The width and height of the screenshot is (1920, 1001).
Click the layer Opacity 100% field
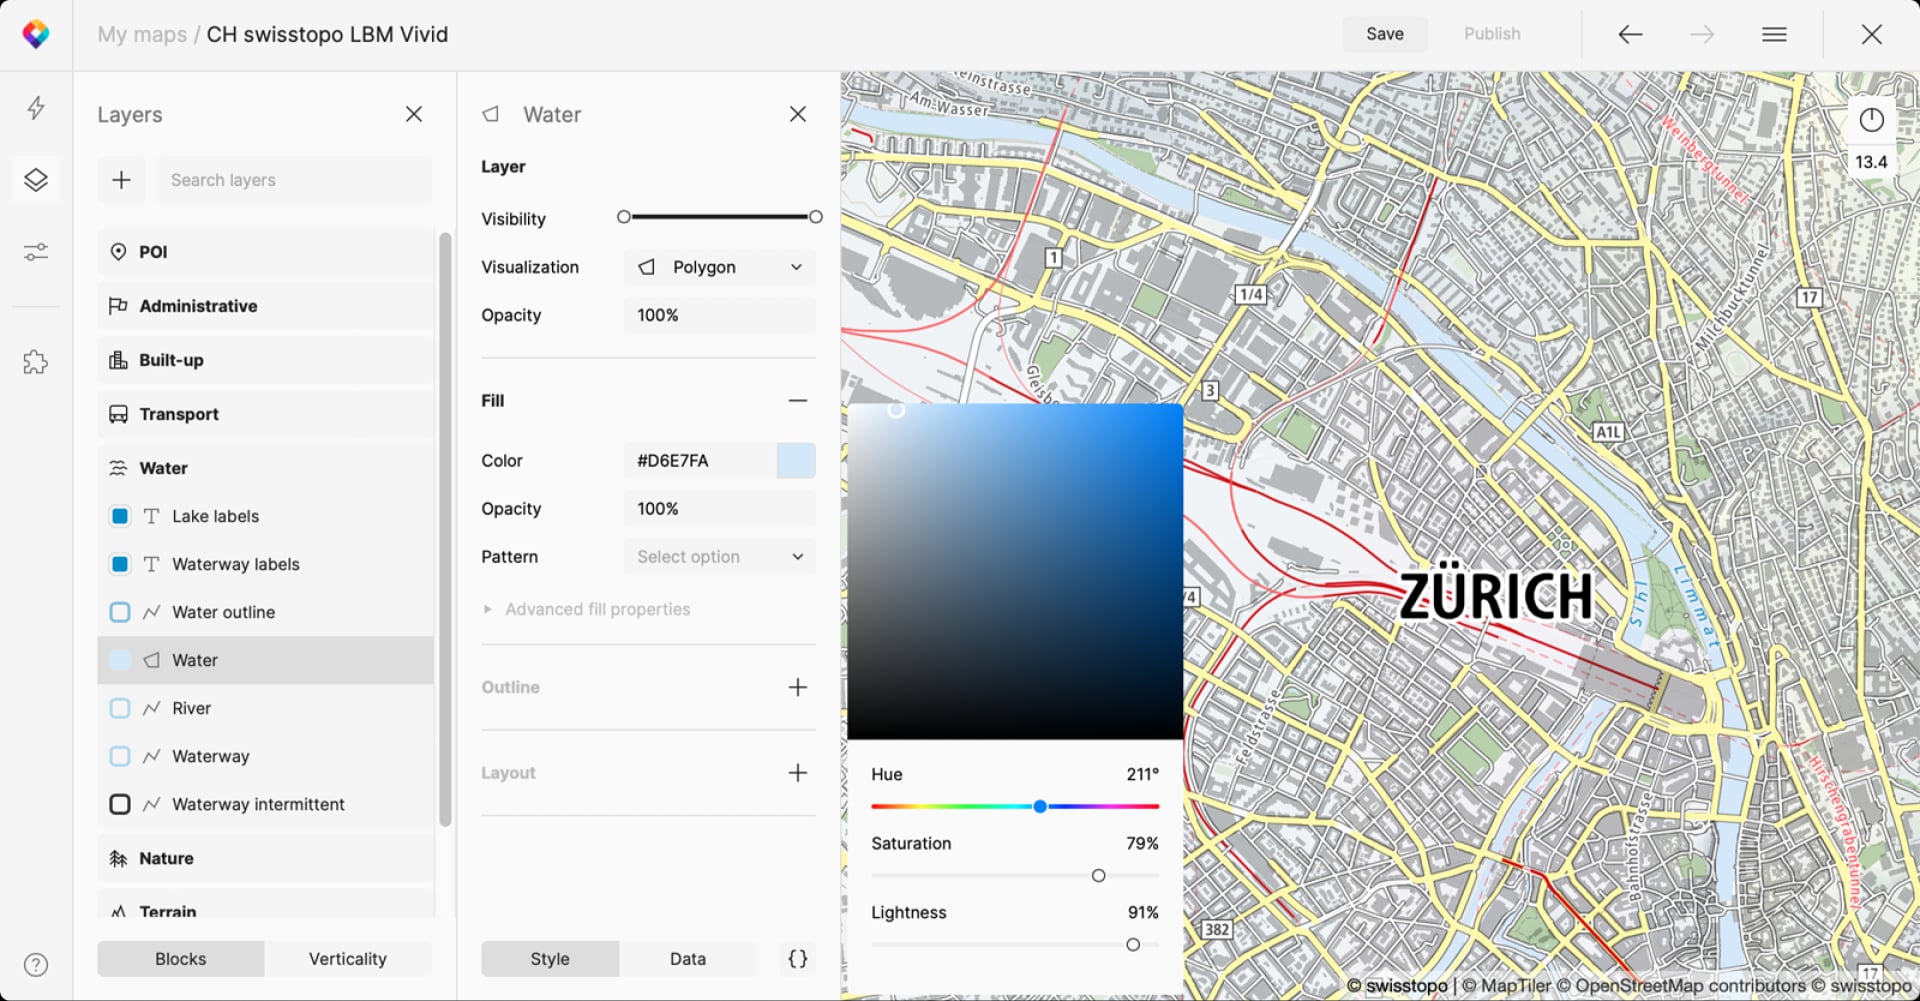720,315
